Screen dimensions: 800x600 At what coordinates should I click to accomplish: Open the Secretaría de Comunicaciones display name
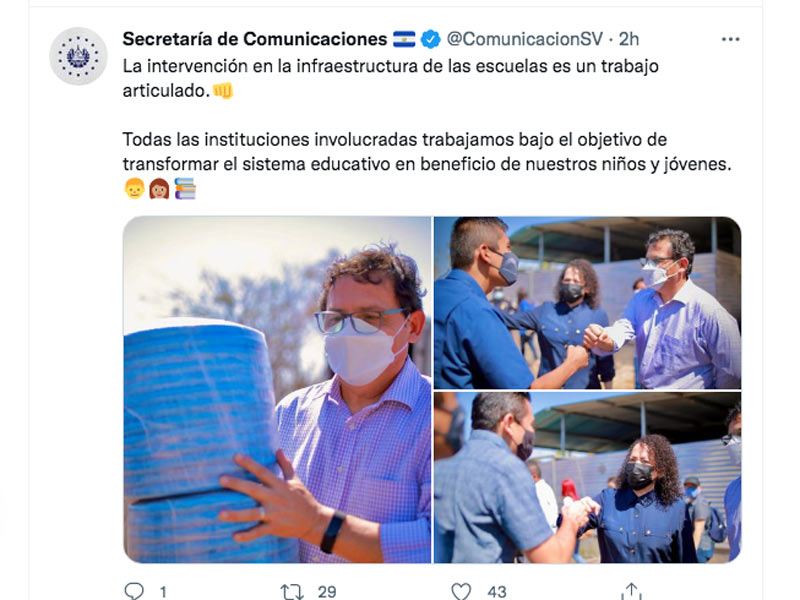coord(255,39)
